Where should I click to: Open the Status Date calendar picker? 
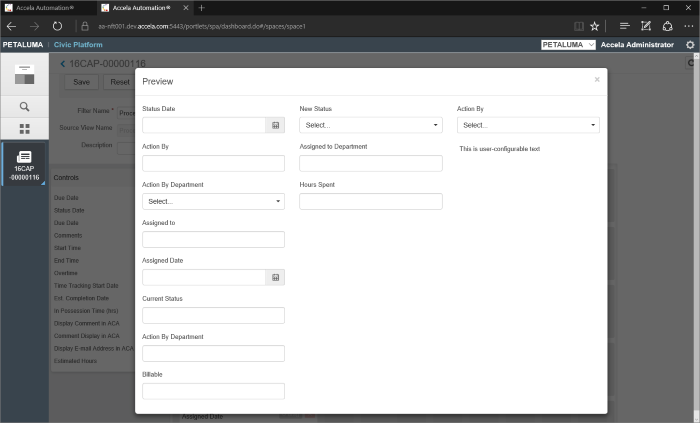coord(275,125)
